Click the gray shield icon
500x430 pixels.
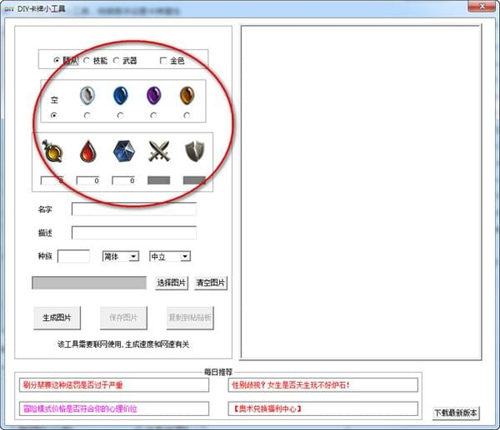point(195,151)
